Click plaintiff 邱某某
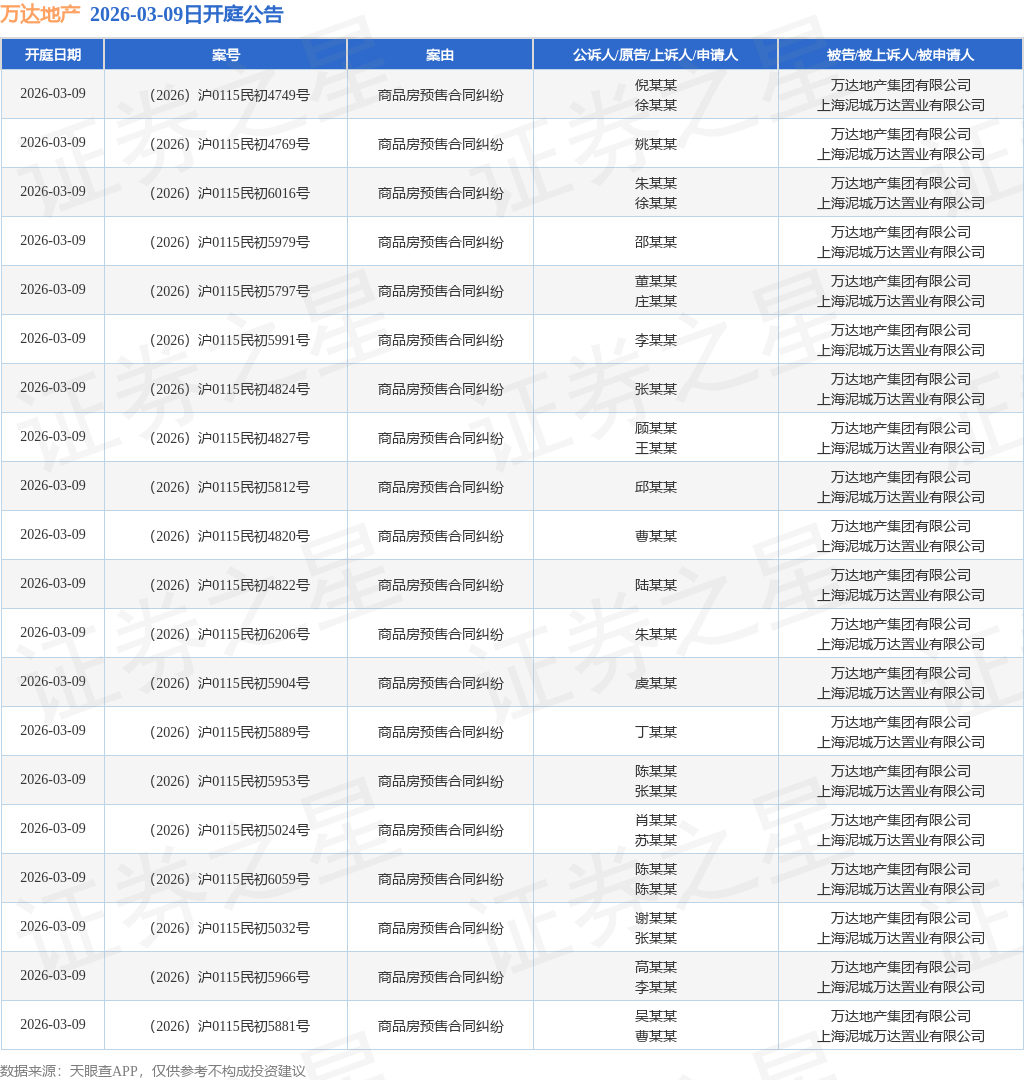The width and height of the screenshot is (1024, 1080). pos(656,487)
